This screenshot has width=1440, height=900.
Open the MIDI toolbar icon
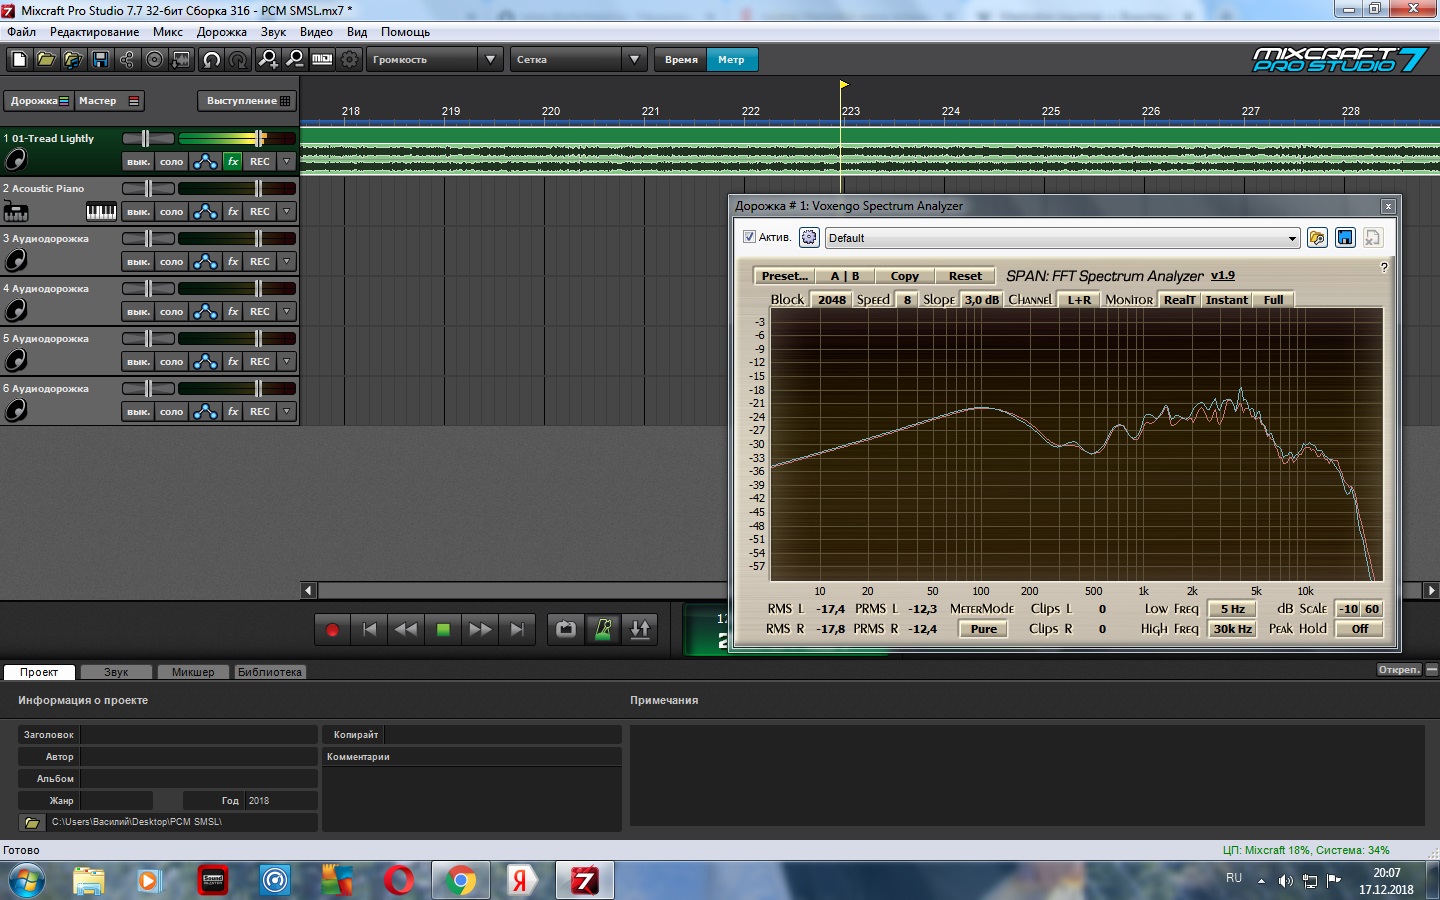322,60
